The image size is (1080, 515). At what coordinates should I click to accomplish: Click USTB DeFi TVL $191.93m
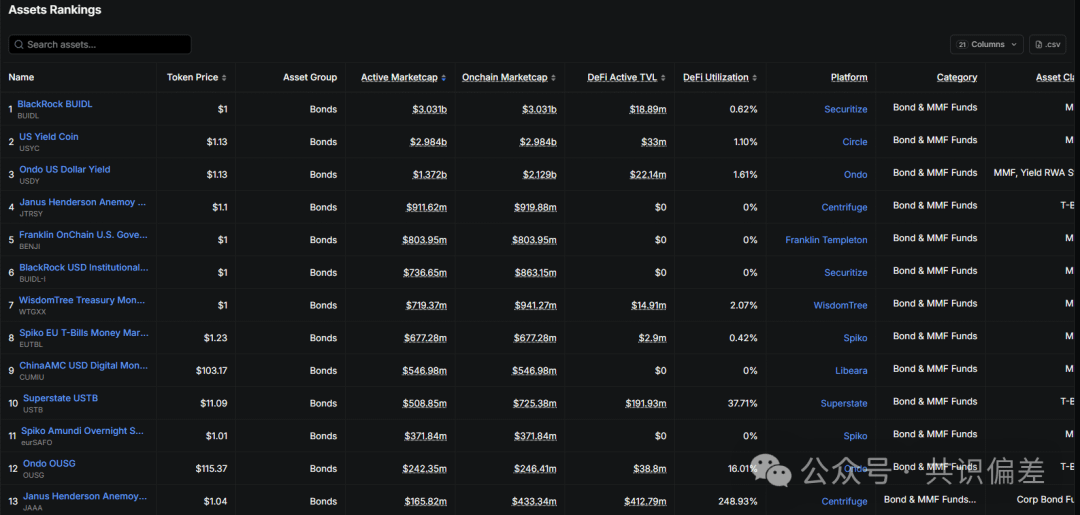point(645,403)
